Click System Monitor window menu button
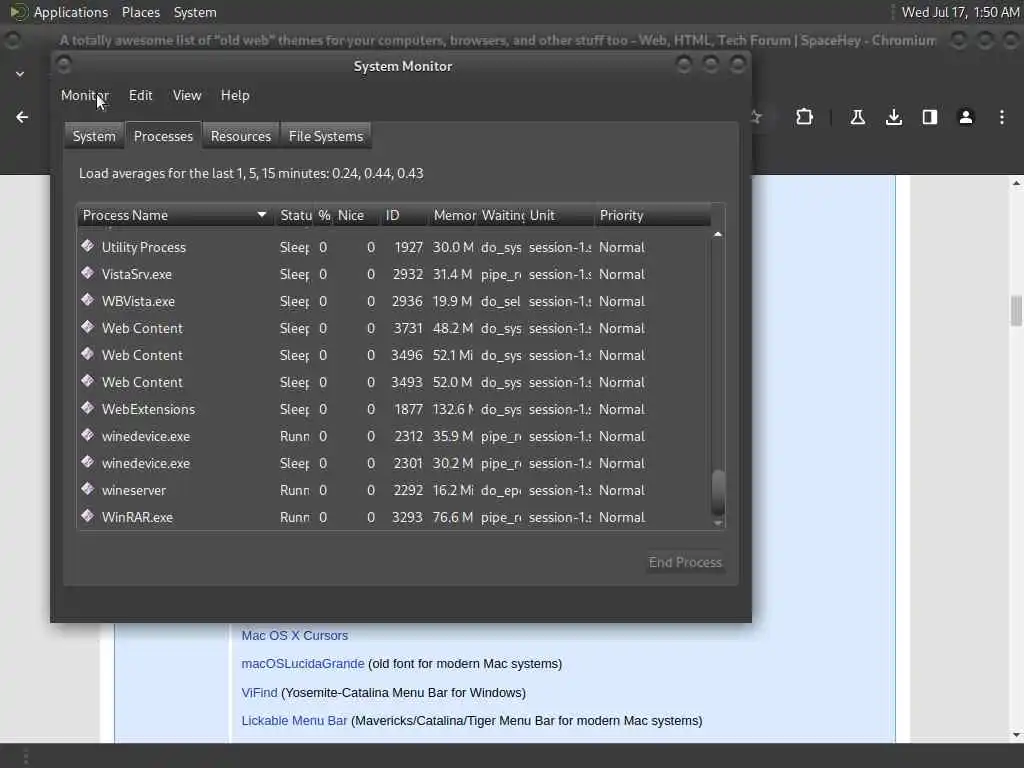The width and height of the screenshot is (1024, 768). (64, 64)
